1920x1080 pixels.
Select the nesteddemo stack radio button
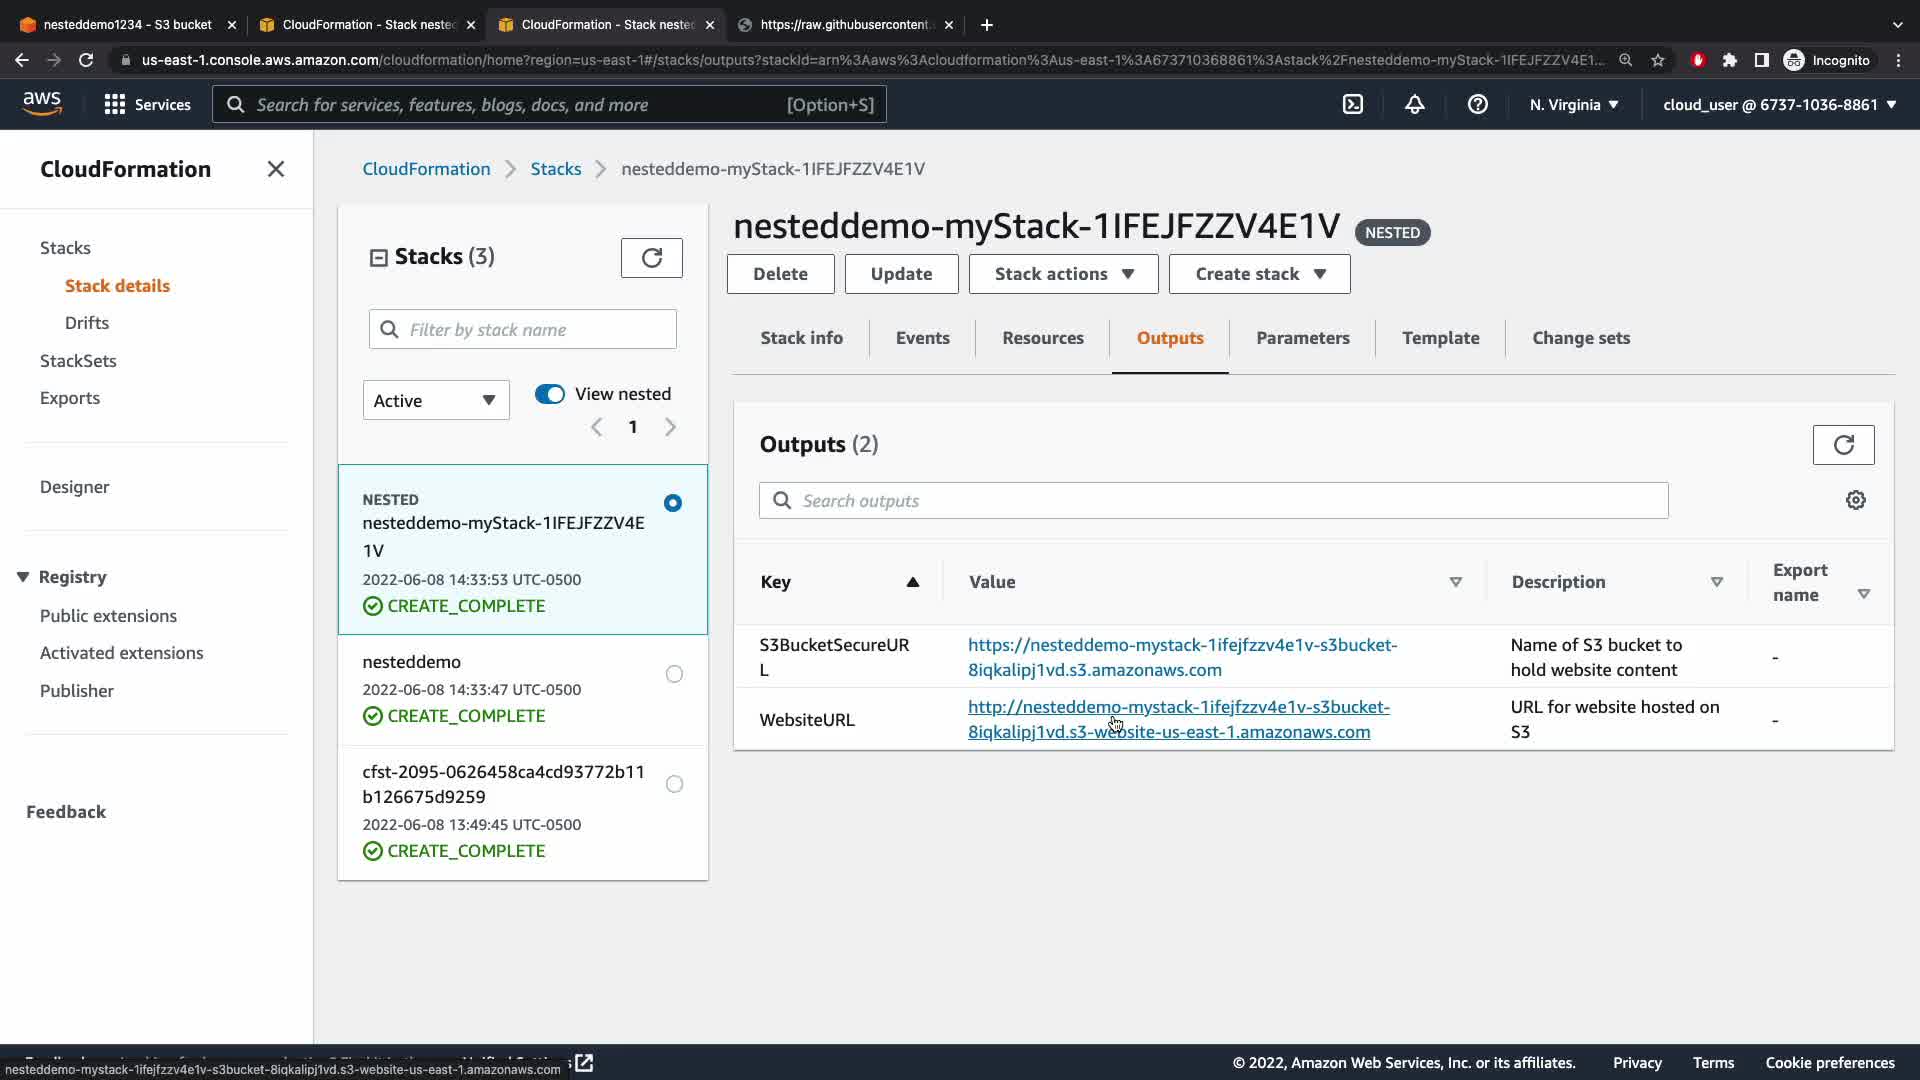click(x=674, y=674)
